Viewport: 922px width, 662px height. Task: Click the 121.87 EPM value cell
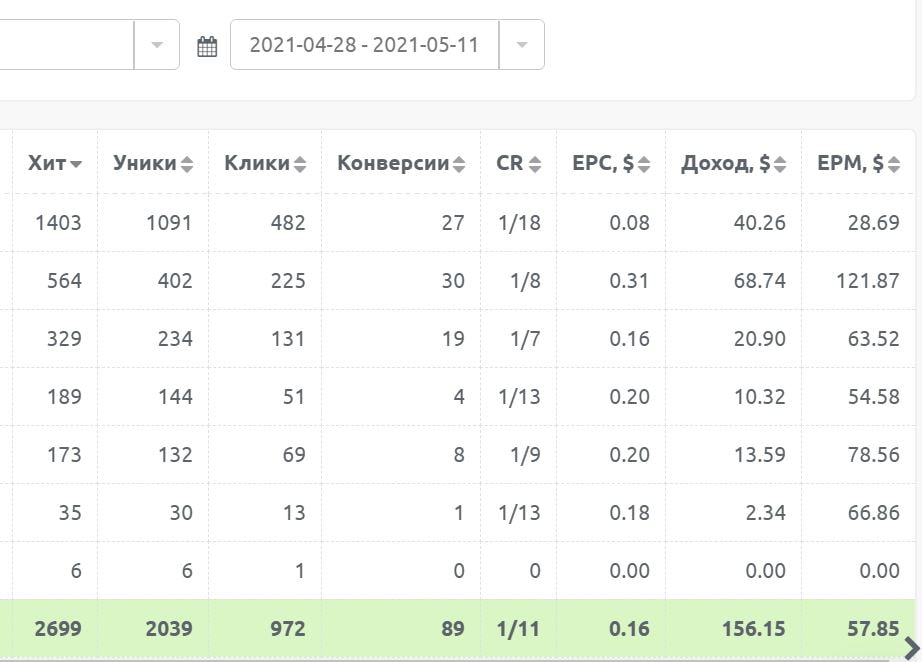867,280
